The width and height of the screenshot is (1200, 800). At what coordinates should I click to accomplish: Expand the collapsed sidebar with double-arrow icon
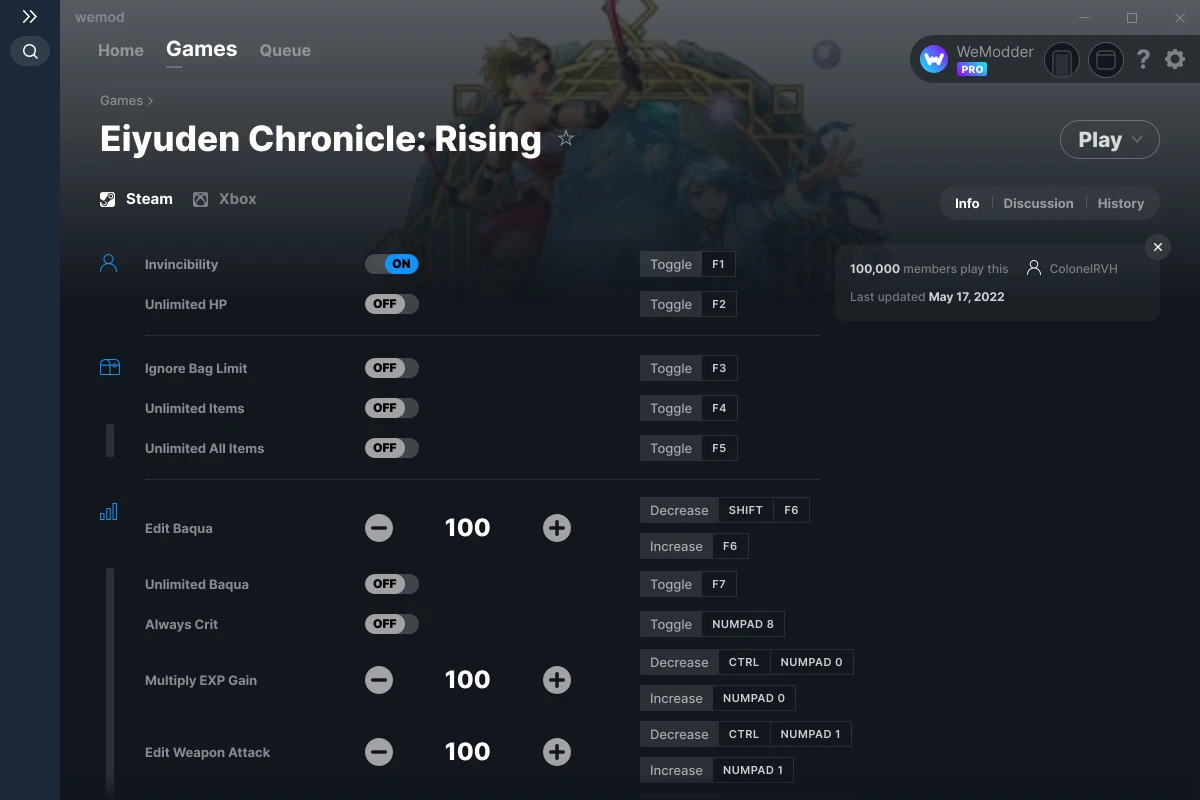click(29, 16)
